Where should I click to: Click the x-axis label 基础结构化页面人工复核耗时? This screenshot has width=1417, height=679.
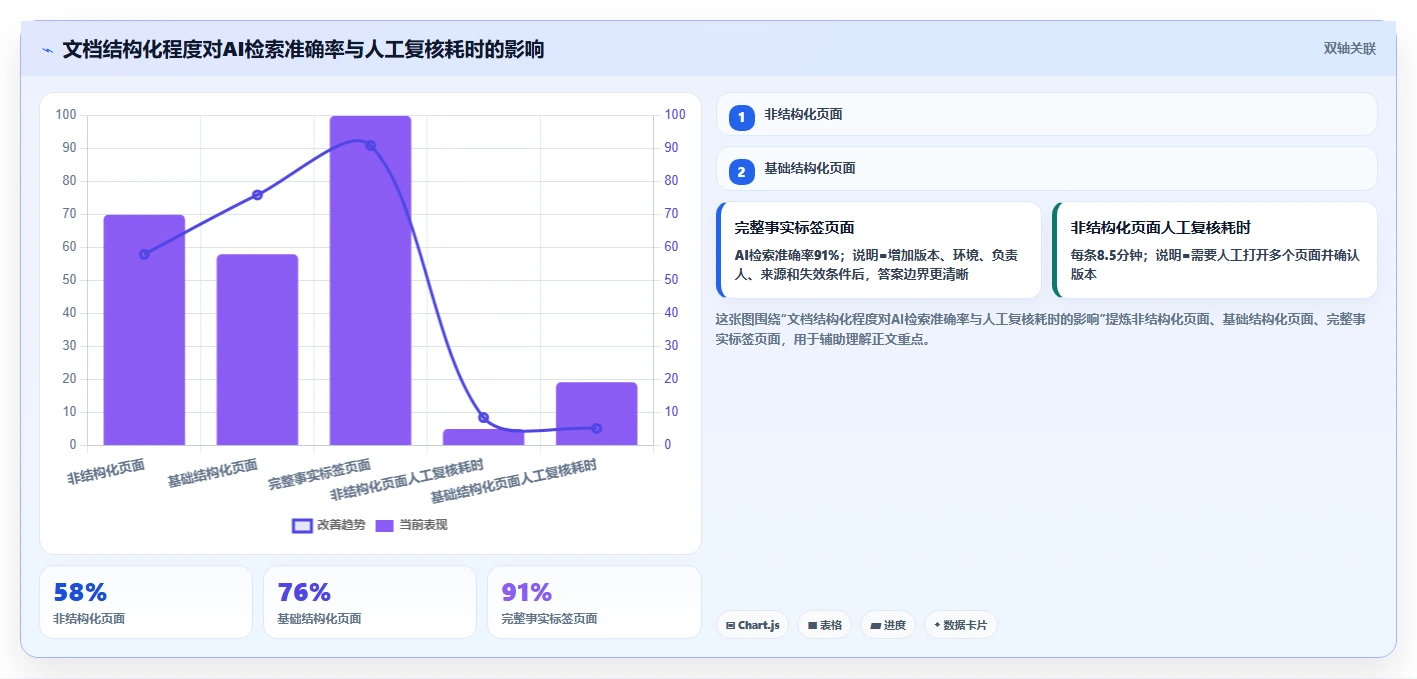pos(514,481)
